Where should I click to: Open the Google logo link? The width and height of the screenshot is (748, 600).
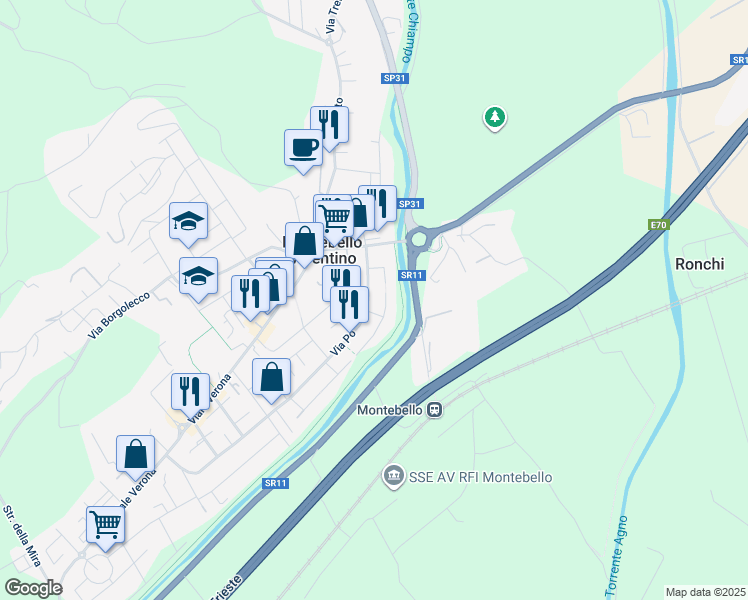(33, 588)
